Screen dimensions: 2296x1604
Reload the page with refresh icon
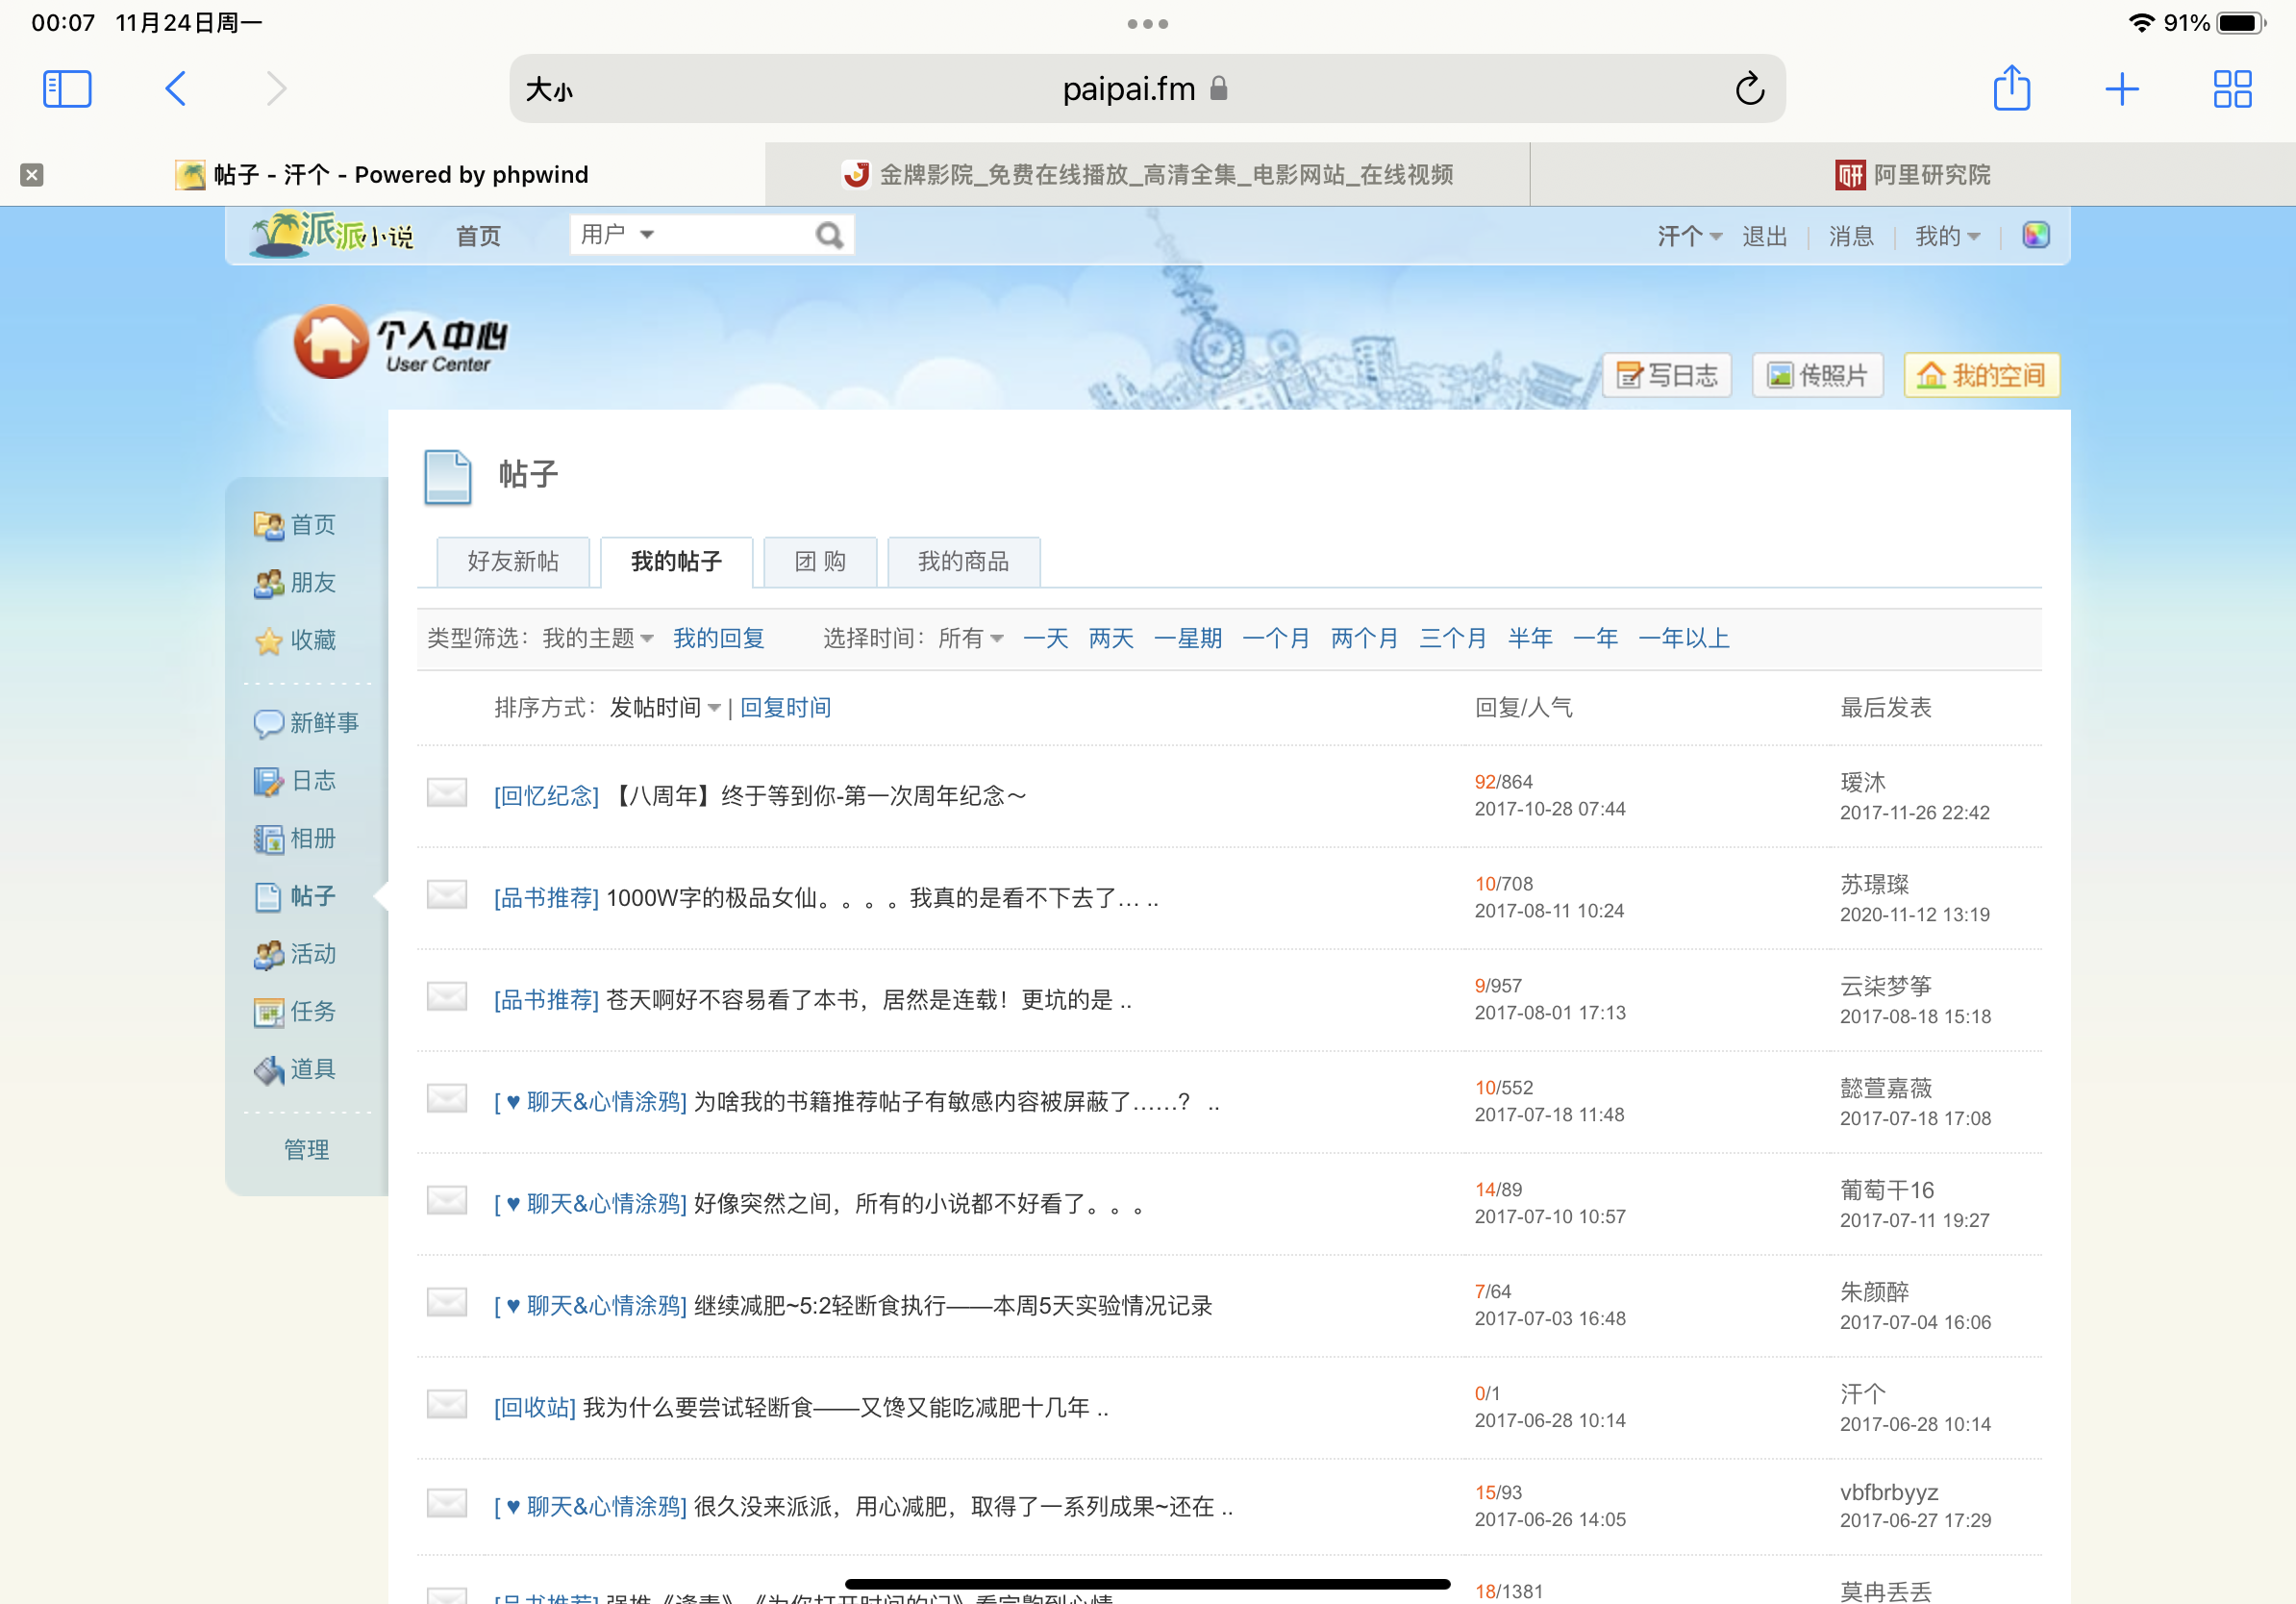click(x=1749, y=89)
